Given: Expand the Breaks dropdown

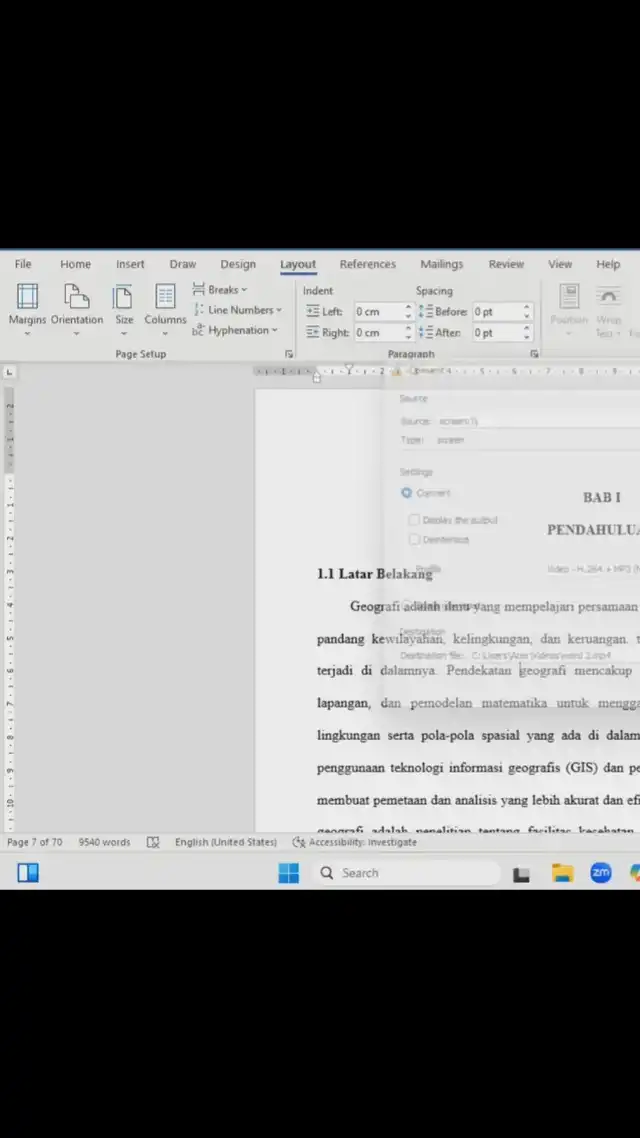Looking at the screenshot, I should 220,290.
